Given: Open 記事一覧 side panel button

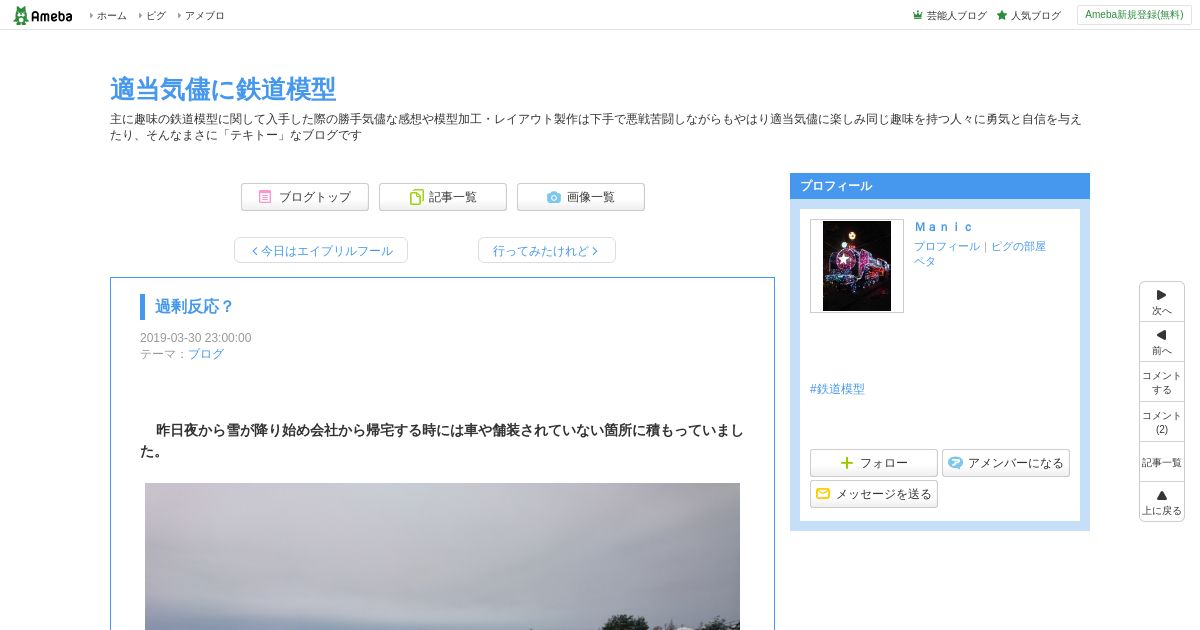Looking at the screenshot, I should tap(1162, 462).
